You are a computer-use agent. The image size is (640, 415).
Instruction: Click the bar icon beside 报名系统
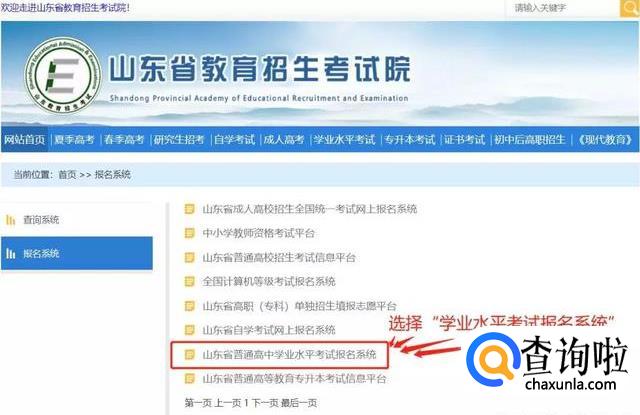(11, 253)
